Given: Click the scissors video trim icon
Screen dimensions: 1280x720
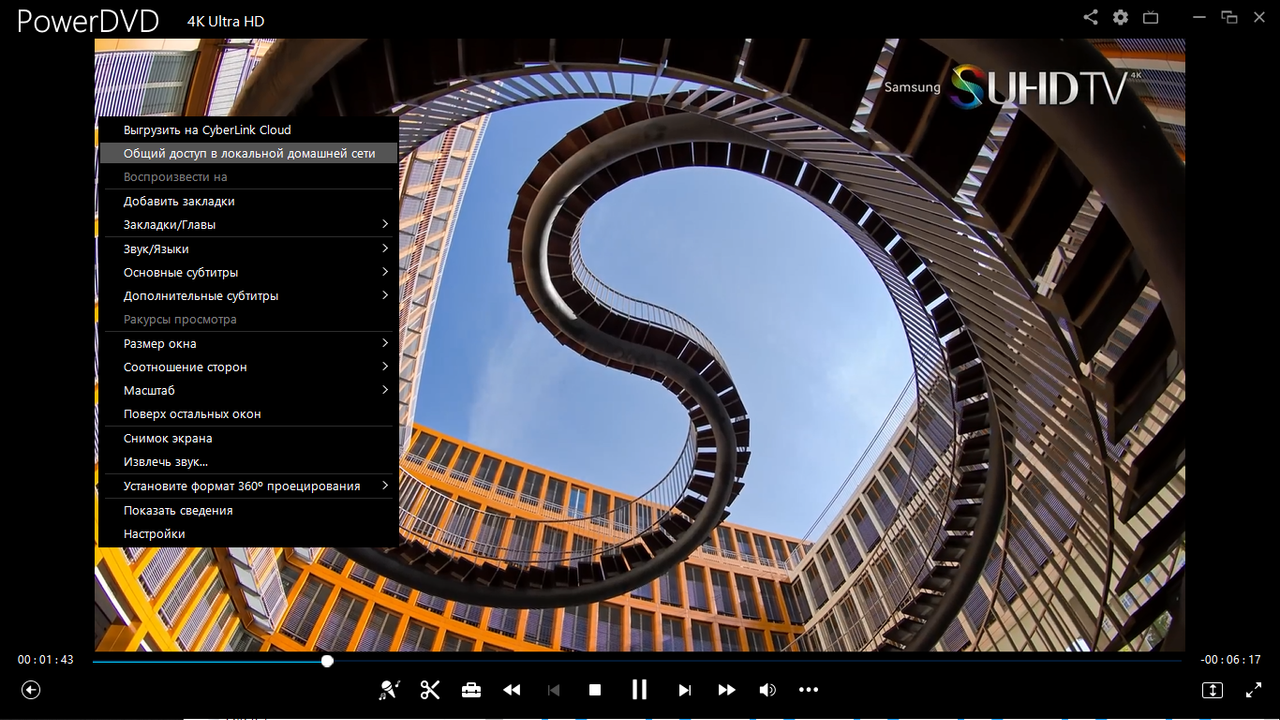Looking at the screenshot, I should coord(430,690).
